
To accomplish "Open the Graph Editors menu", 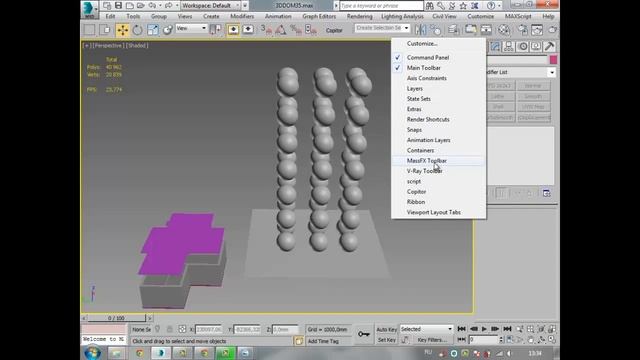I will click(319, 16).
